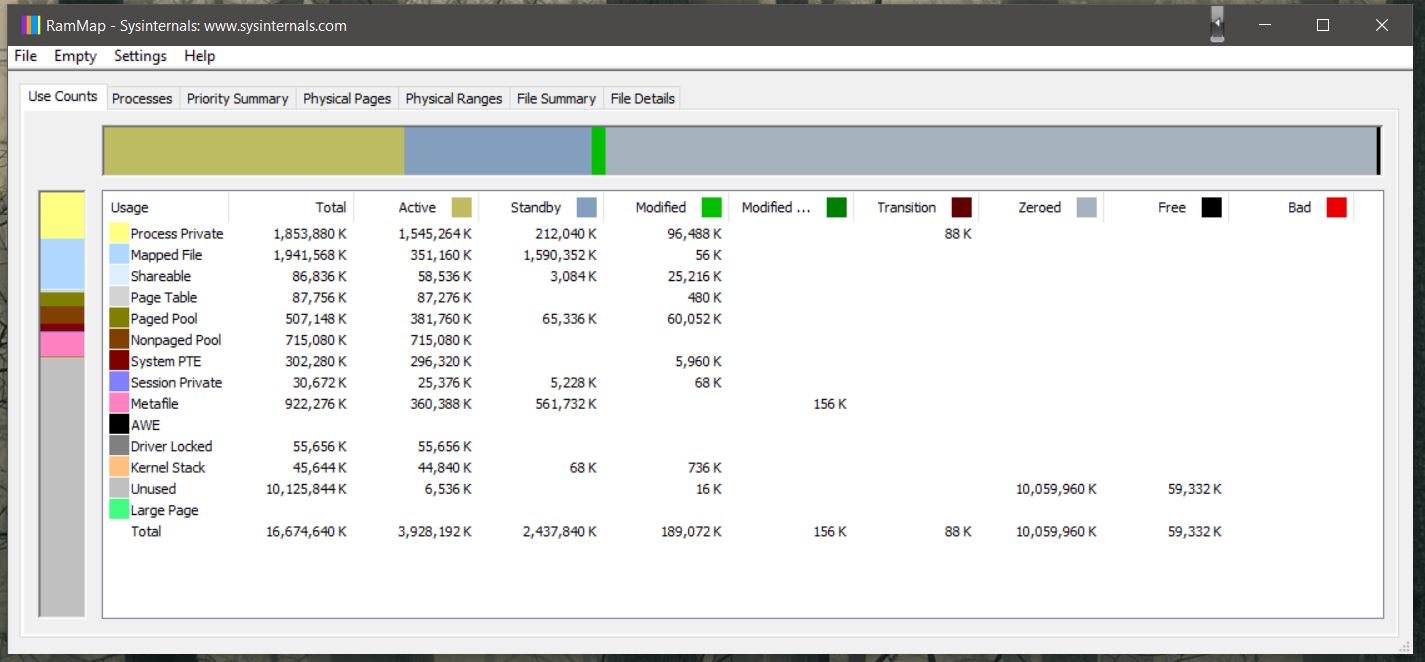The height and width of the screenshot is (662, 1425).
Task: Click the gray Zeroed color swatch in header
Action: (x=1086, y=207)
